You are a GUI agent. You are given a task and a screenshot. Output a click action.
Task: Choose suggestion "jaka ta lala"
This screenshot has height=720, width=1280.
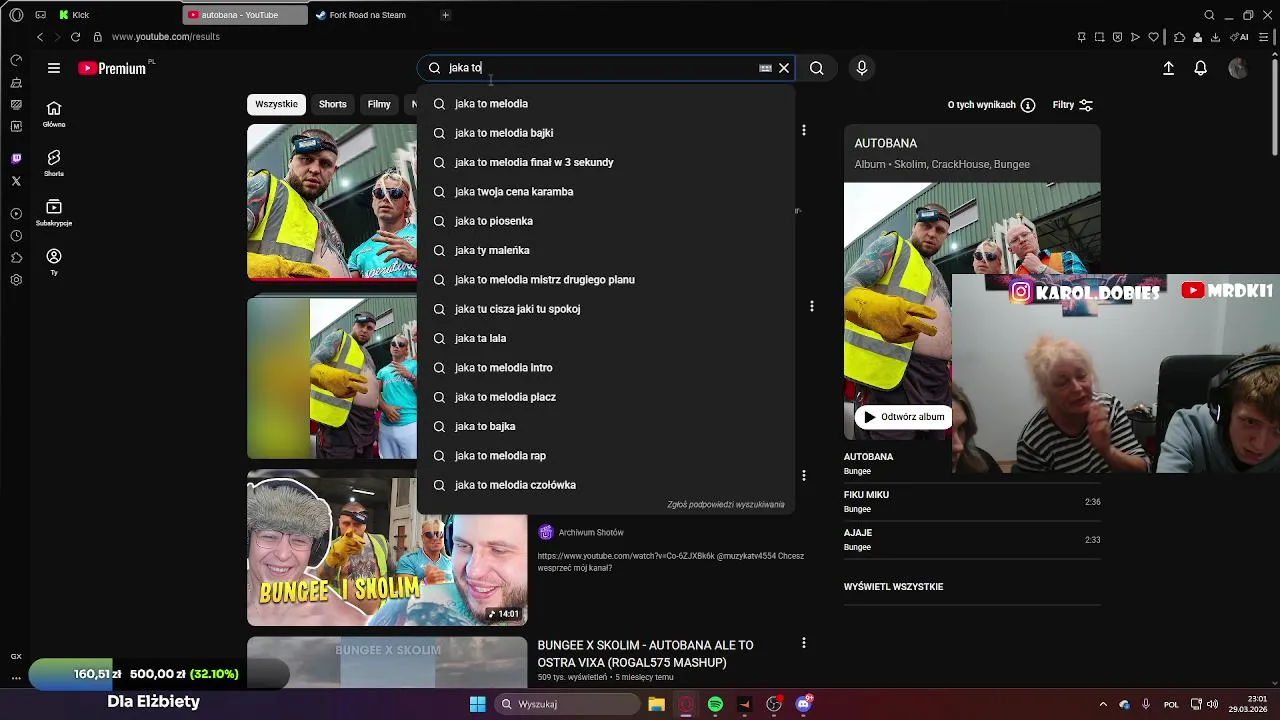coord(606,338)
